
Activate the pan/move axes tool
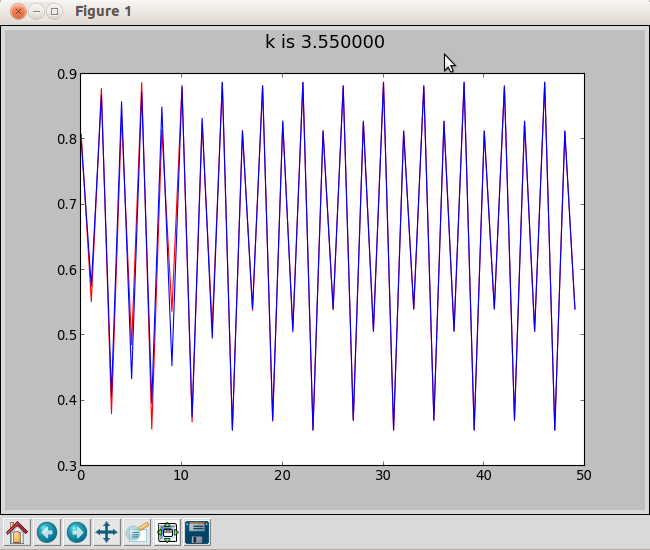tap(107, 532)
